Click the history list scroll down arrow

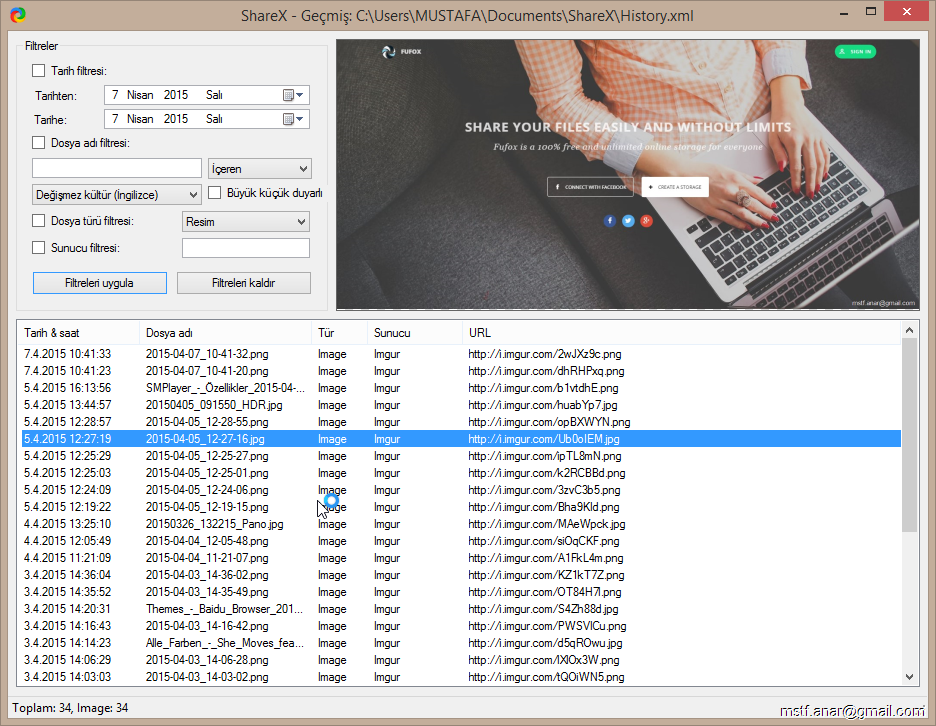point(909,677)
